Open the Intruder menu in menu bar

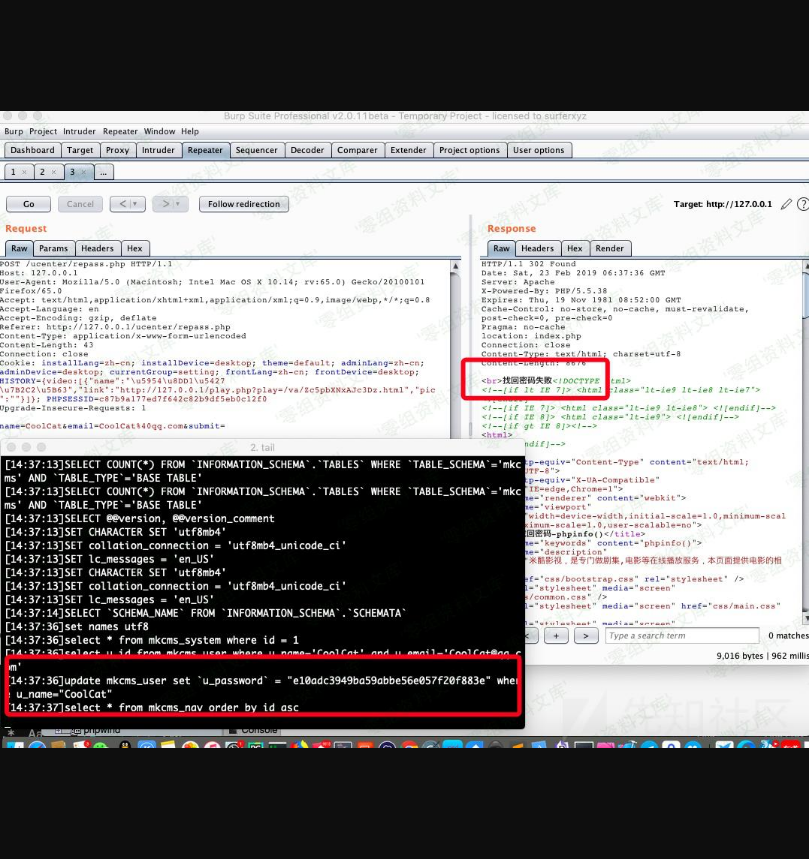click(x=79, y=131)
